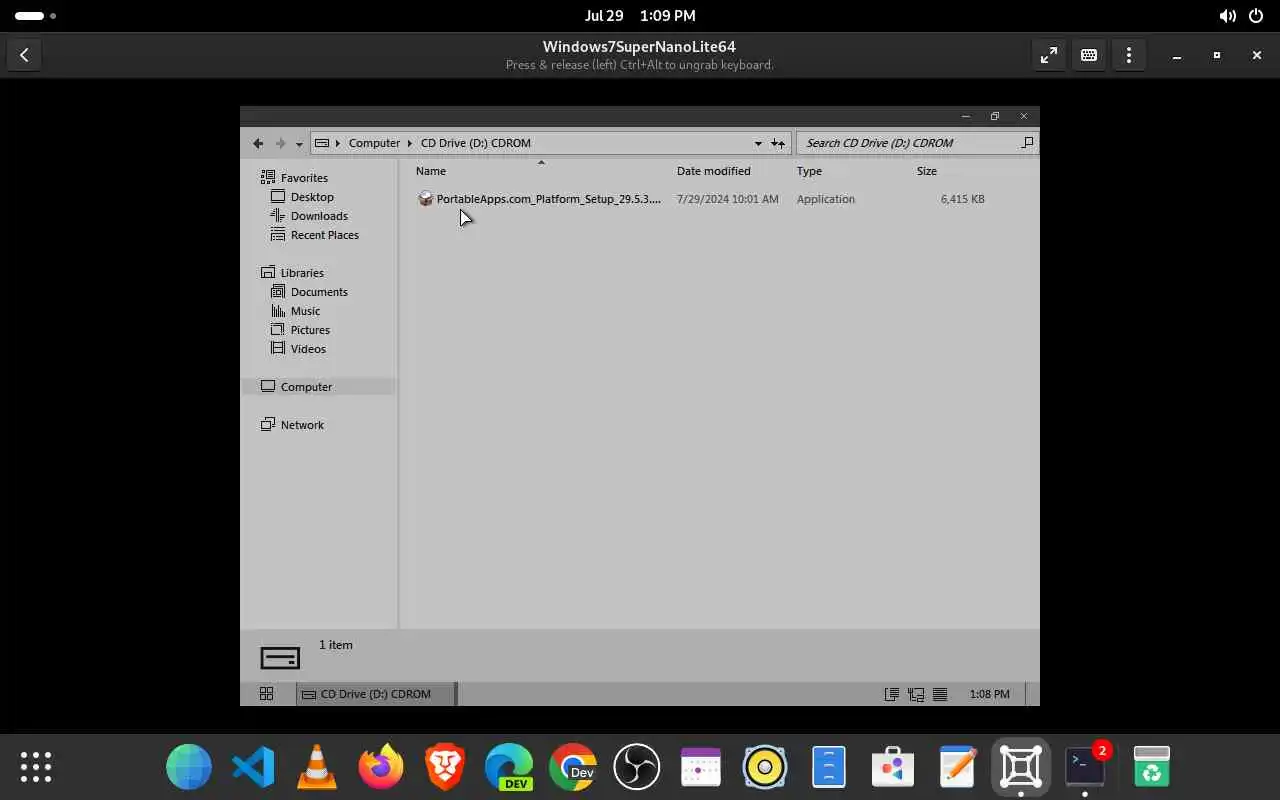Open the volume indicator in top bar
This screenshot has height=800, width=1280.
pyautogui.click(x=1227, y=16)
